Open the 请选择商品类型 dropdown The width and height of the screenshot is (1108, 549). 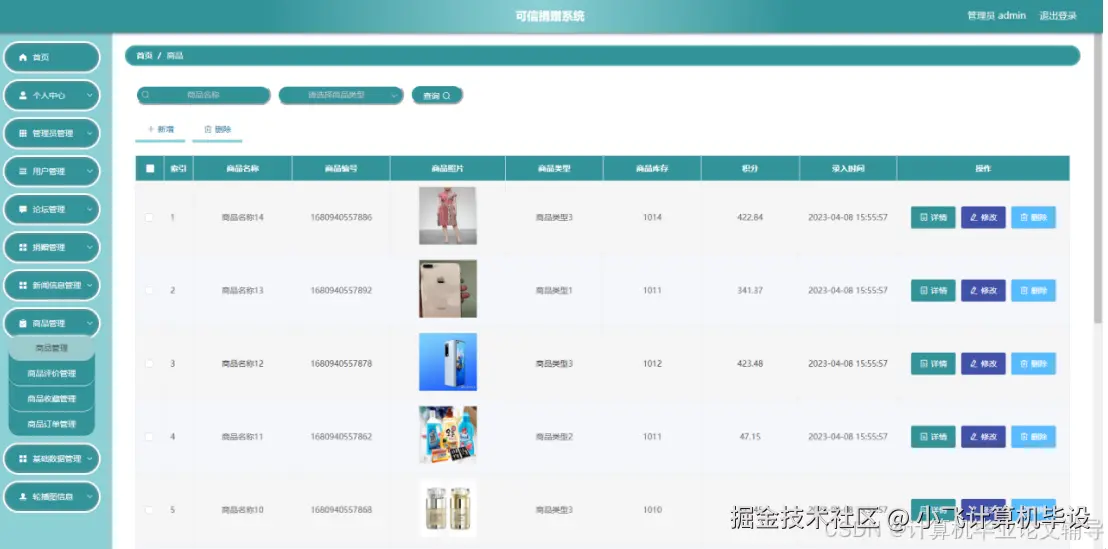point(341,95)
